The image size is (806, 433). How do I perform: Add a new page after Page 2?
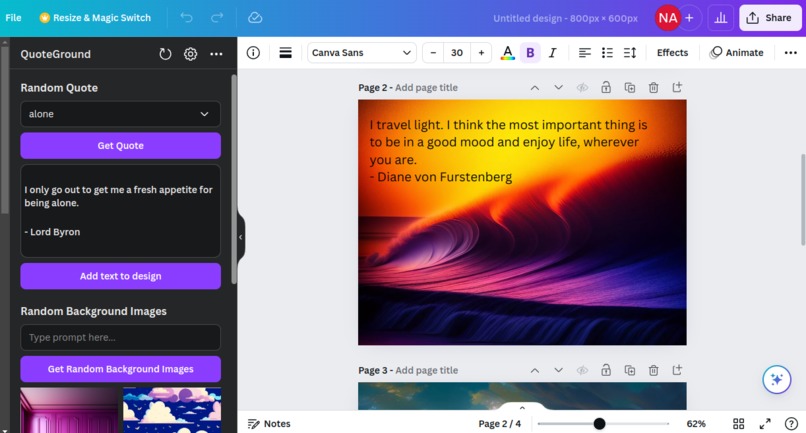(x=677, y=87)
